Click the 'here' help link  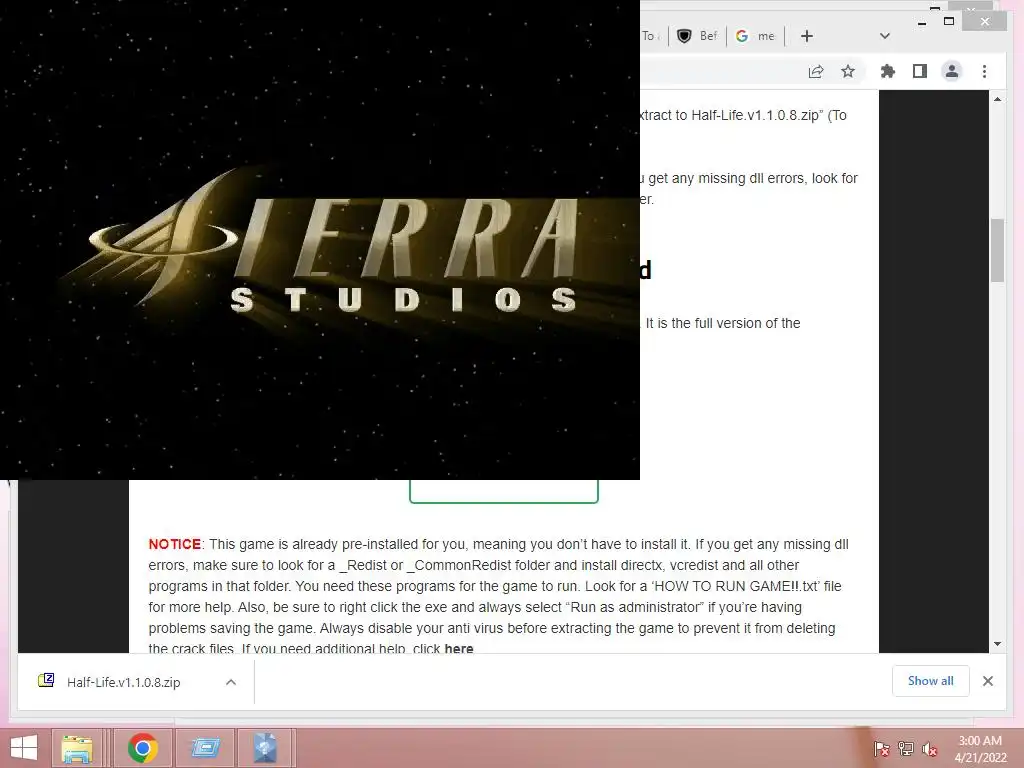[458, 648]
